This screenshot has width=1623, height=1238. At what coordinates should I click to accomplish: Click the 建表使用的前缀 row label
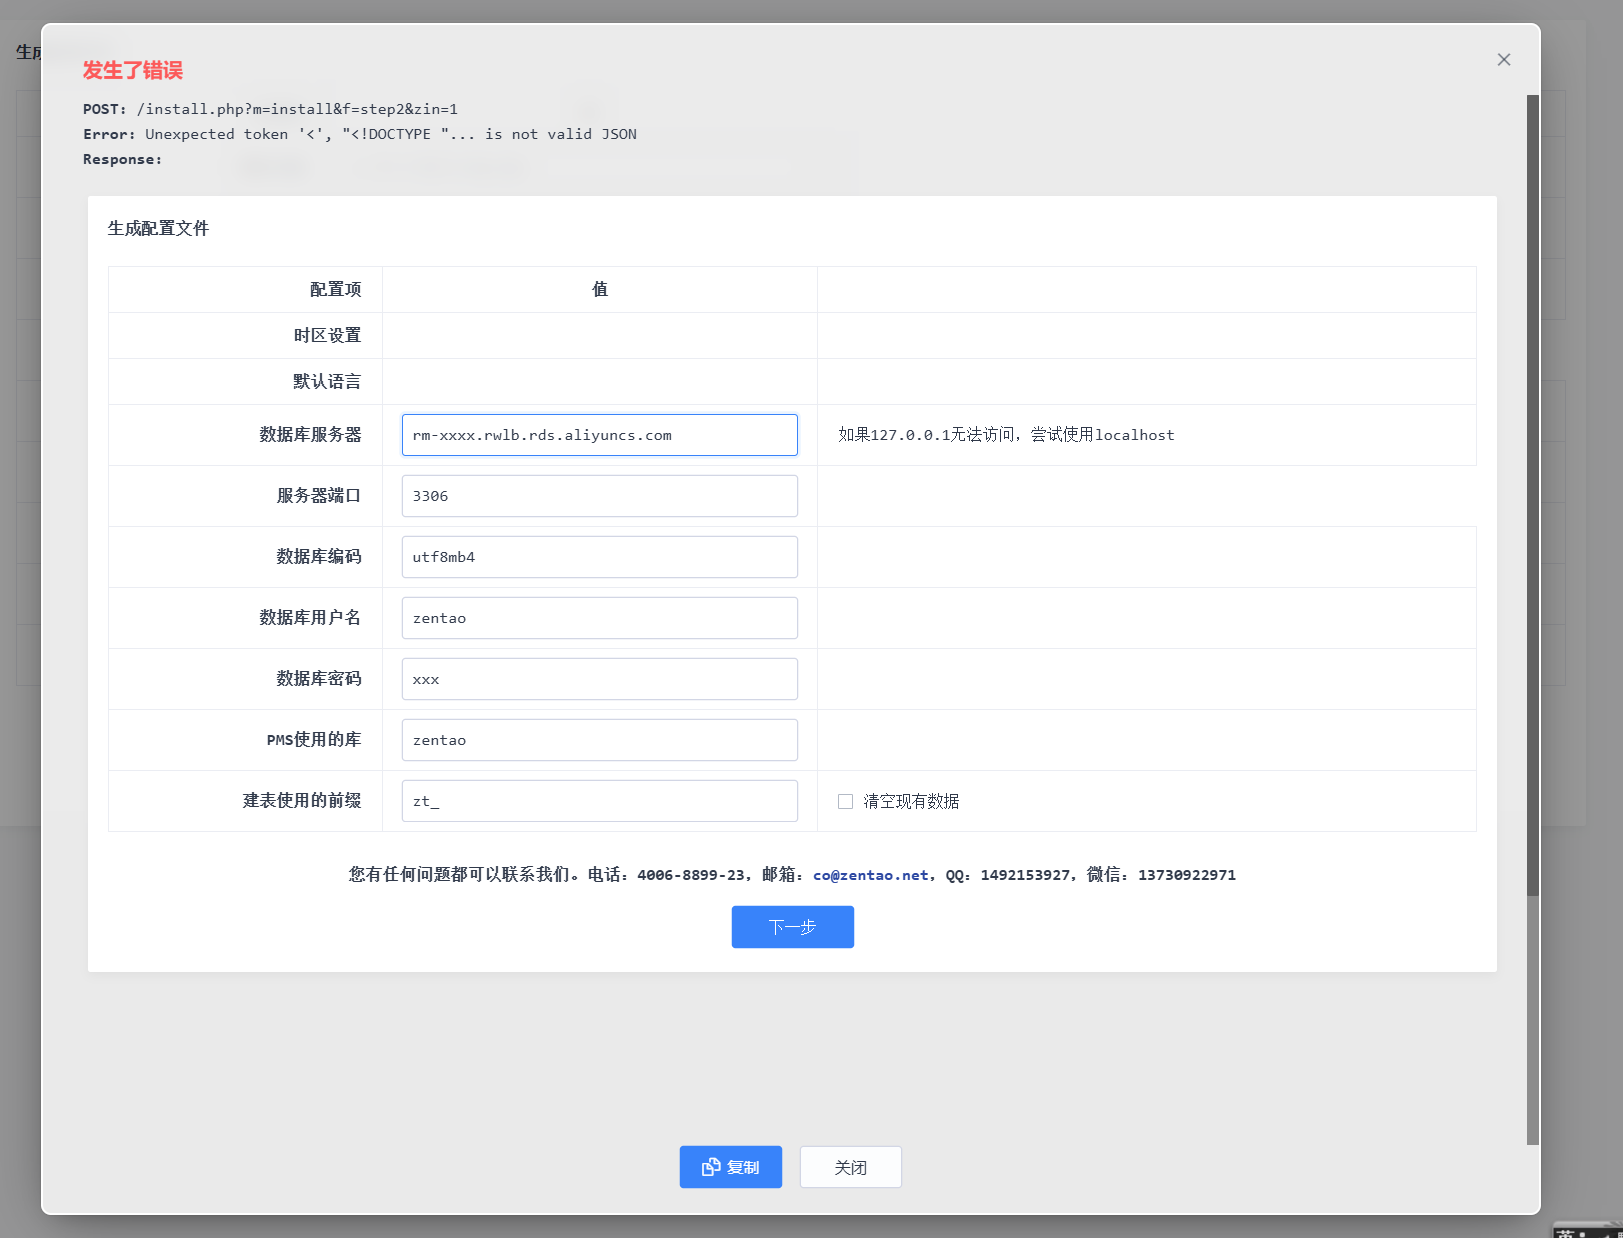tap(302, 801)
